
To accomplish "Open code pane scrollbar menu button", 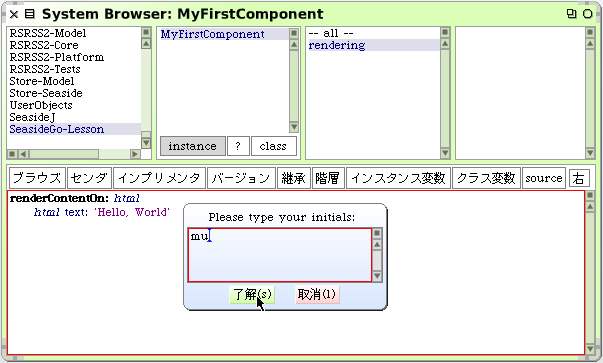I will point(590,196).
